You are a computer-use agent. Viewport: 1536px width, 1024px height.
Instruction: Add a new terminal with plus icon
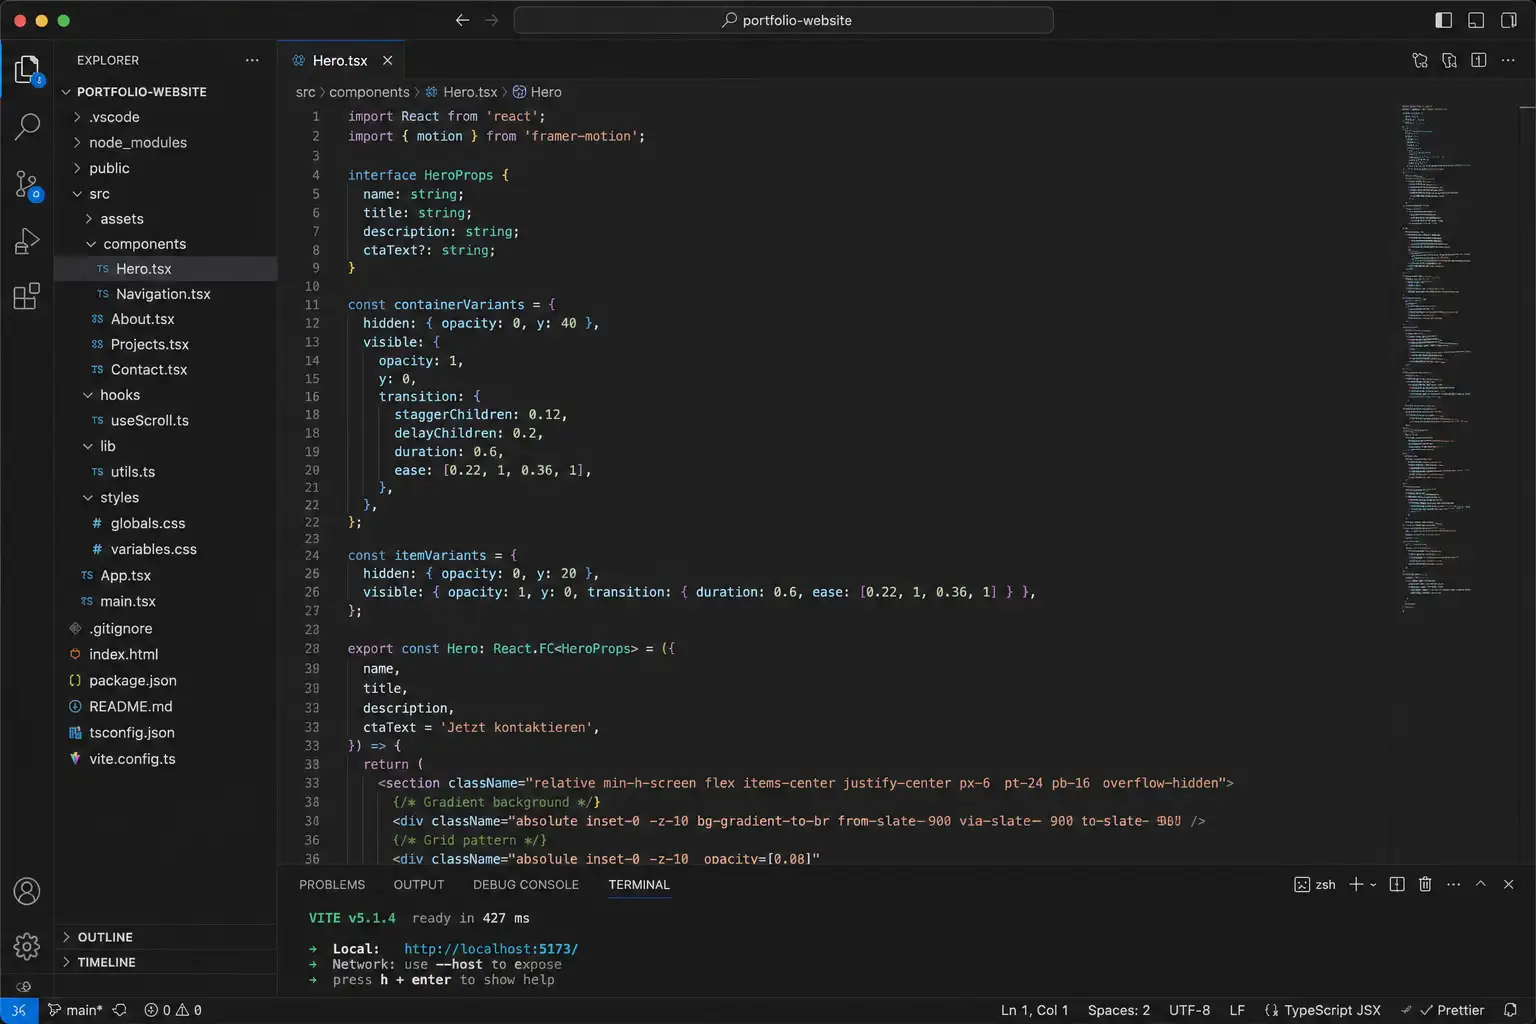pos(1356,884)
